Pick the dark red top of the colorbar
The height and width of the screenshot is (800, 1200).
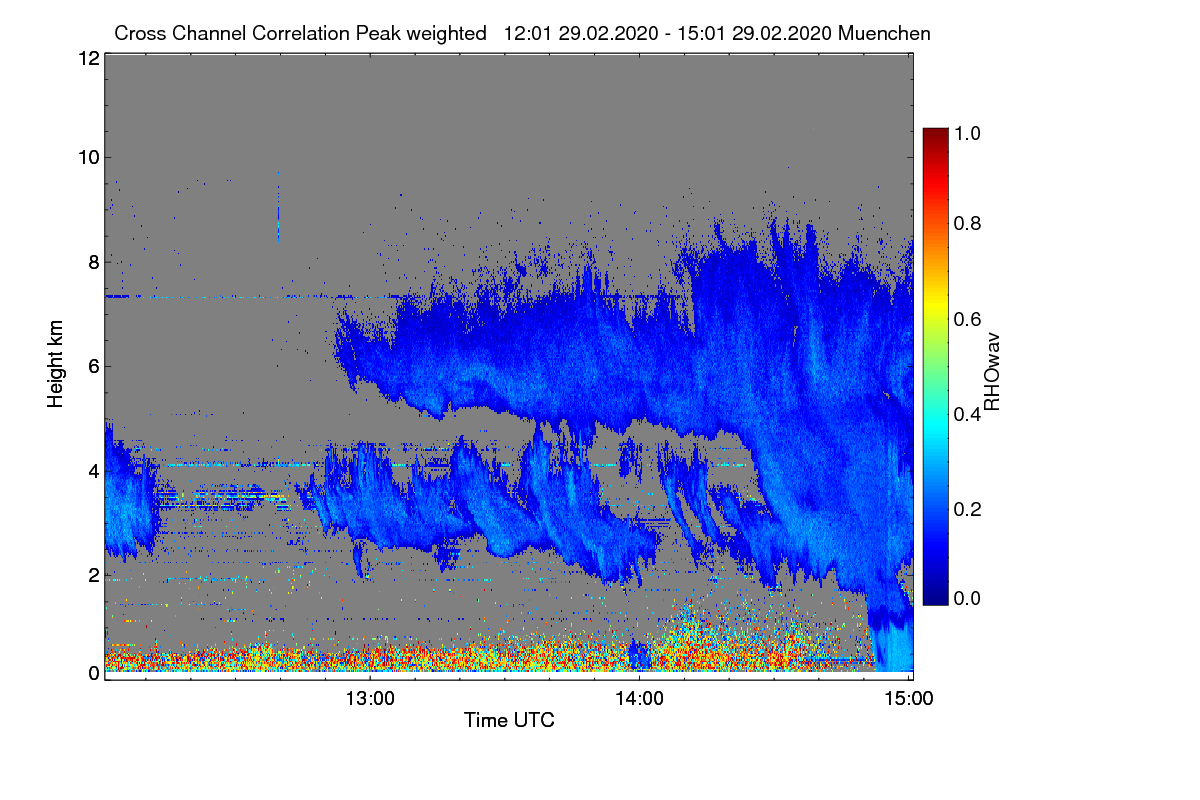935,133
